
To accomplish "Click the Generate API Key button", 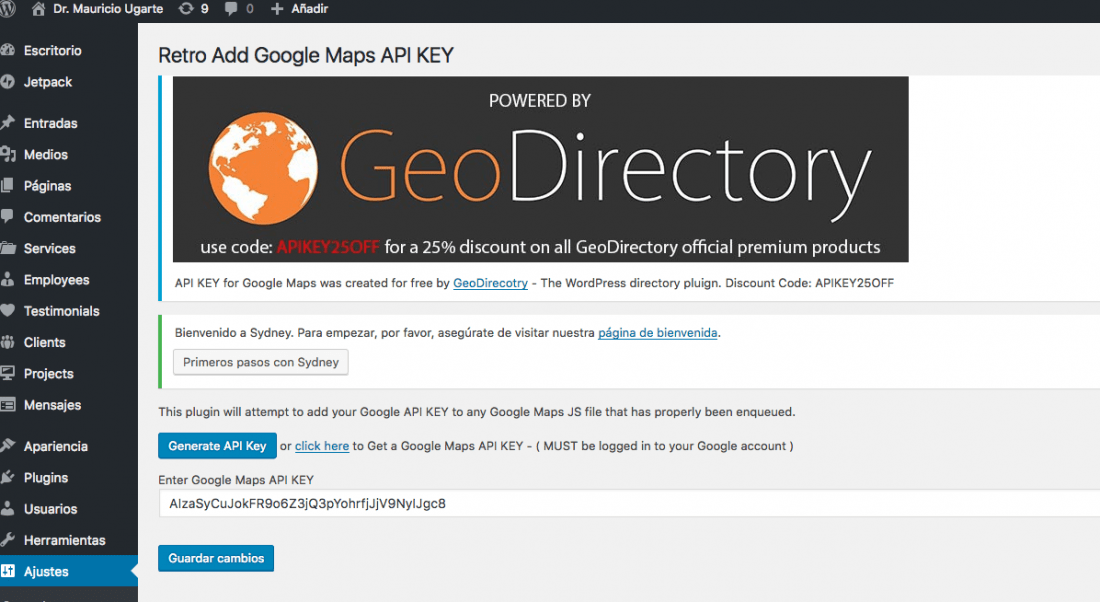I will (217, 446).
